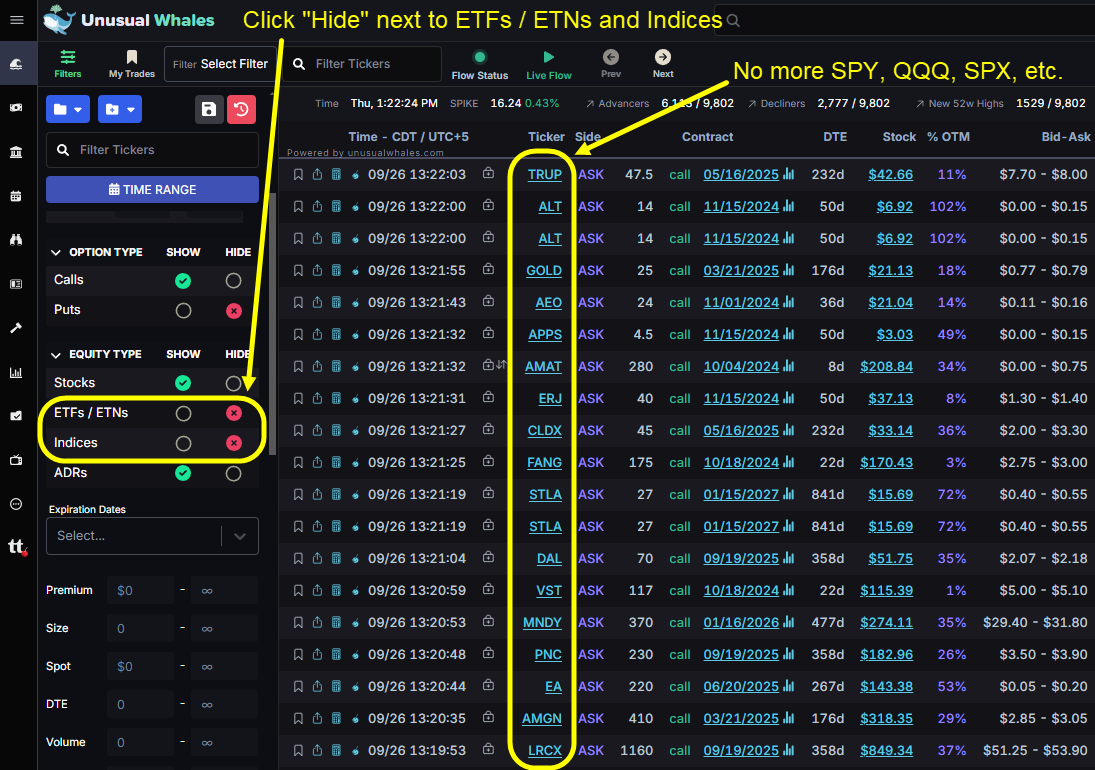This screenshot has height=770, width=1095.
Task: Open the tastytrade tt sidebar icon
Action: (x=17, y=547)
